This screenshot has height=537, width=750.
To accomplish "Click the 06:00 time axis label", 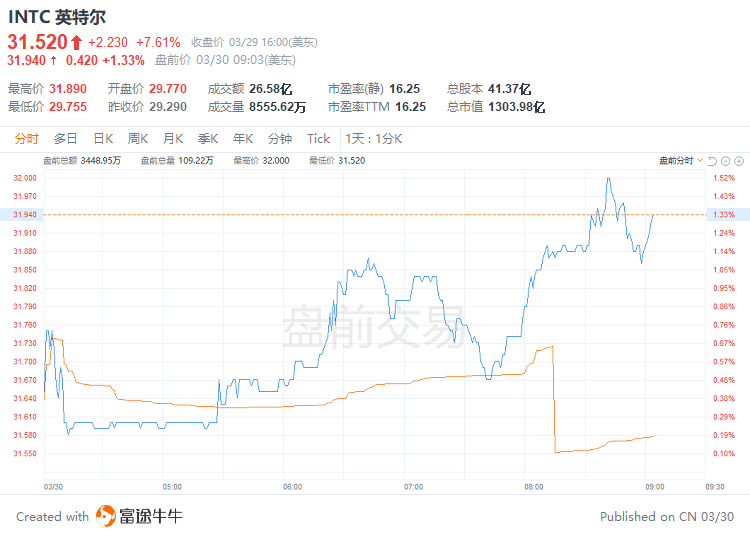I will click(x=293, y=487).
